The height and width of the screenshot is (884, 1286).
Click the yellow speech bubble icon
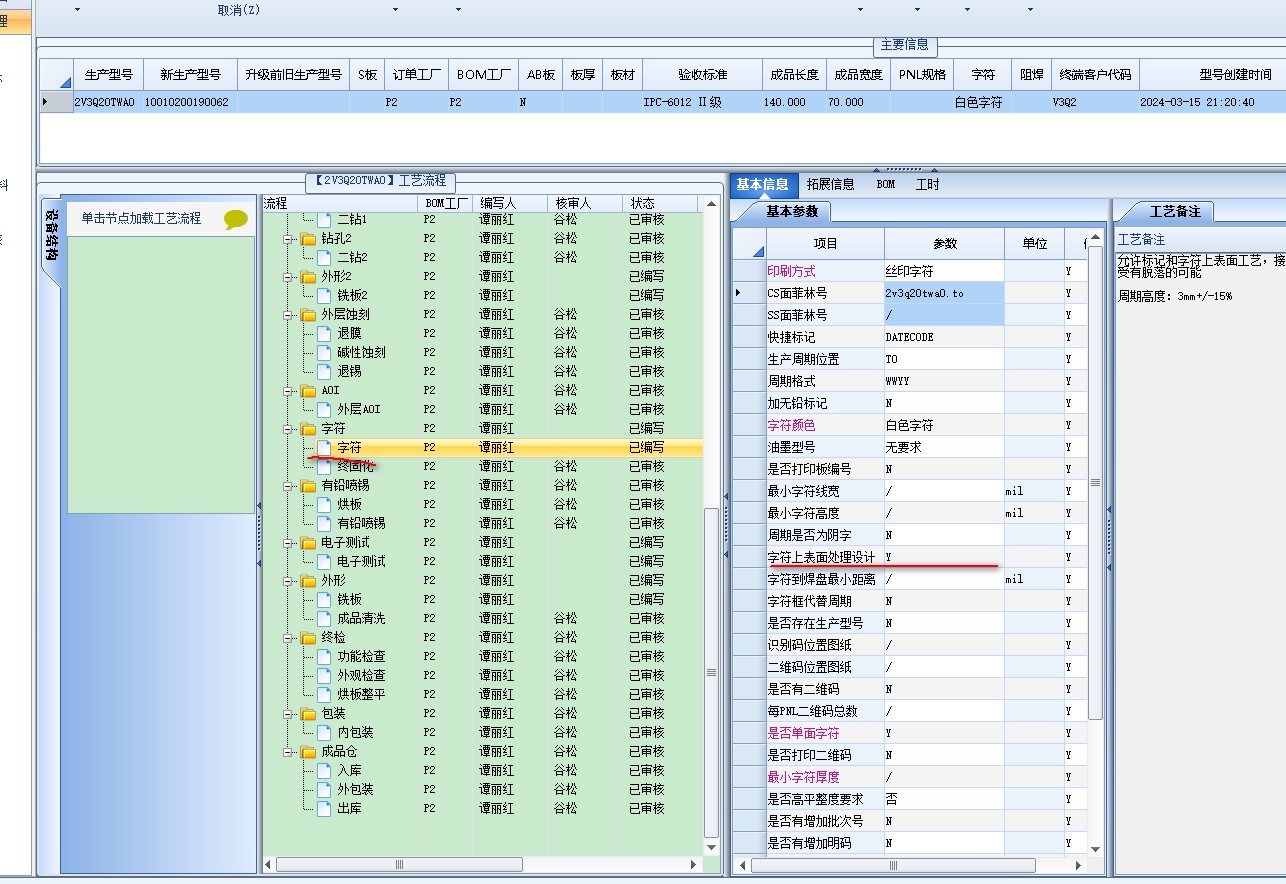(236, 219)
